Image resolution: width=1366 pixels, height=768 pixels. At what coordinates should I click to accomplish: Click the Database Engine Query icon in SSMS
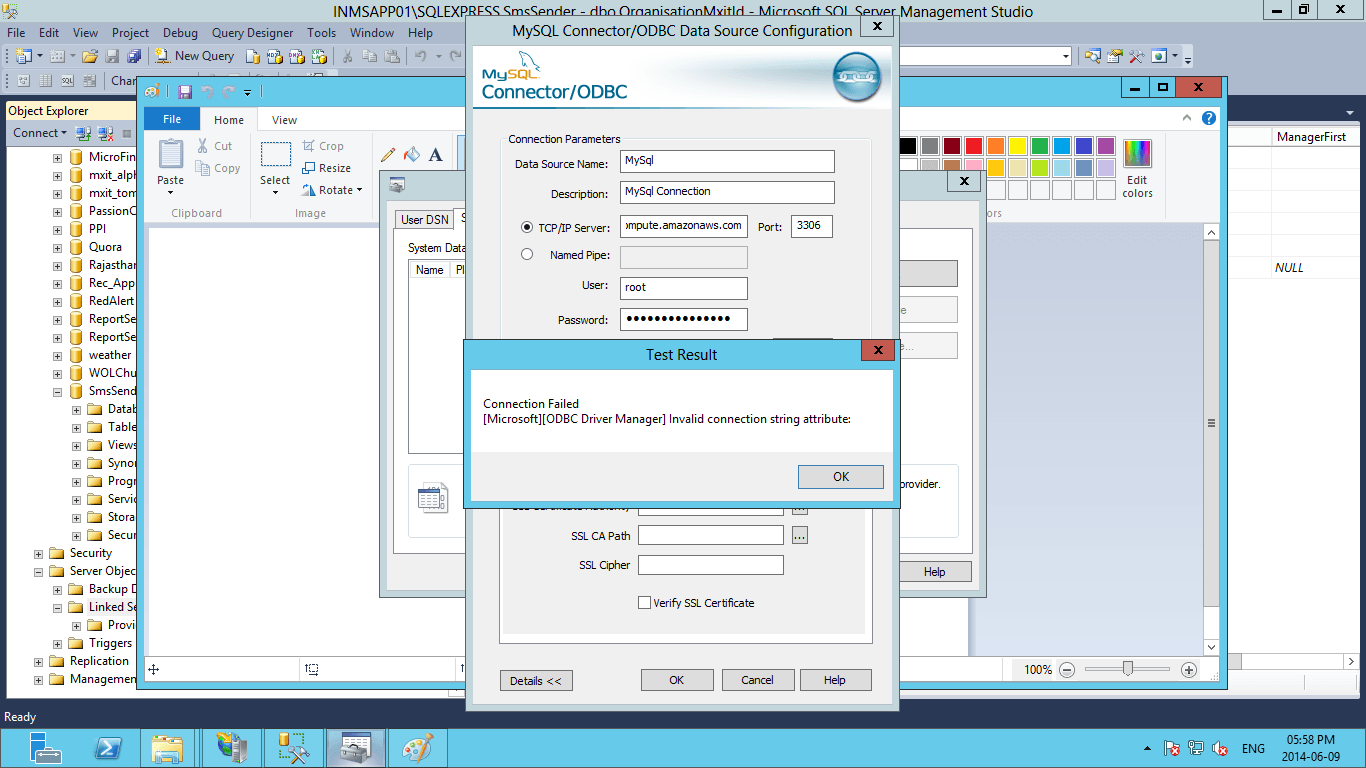tap(251, 56)
